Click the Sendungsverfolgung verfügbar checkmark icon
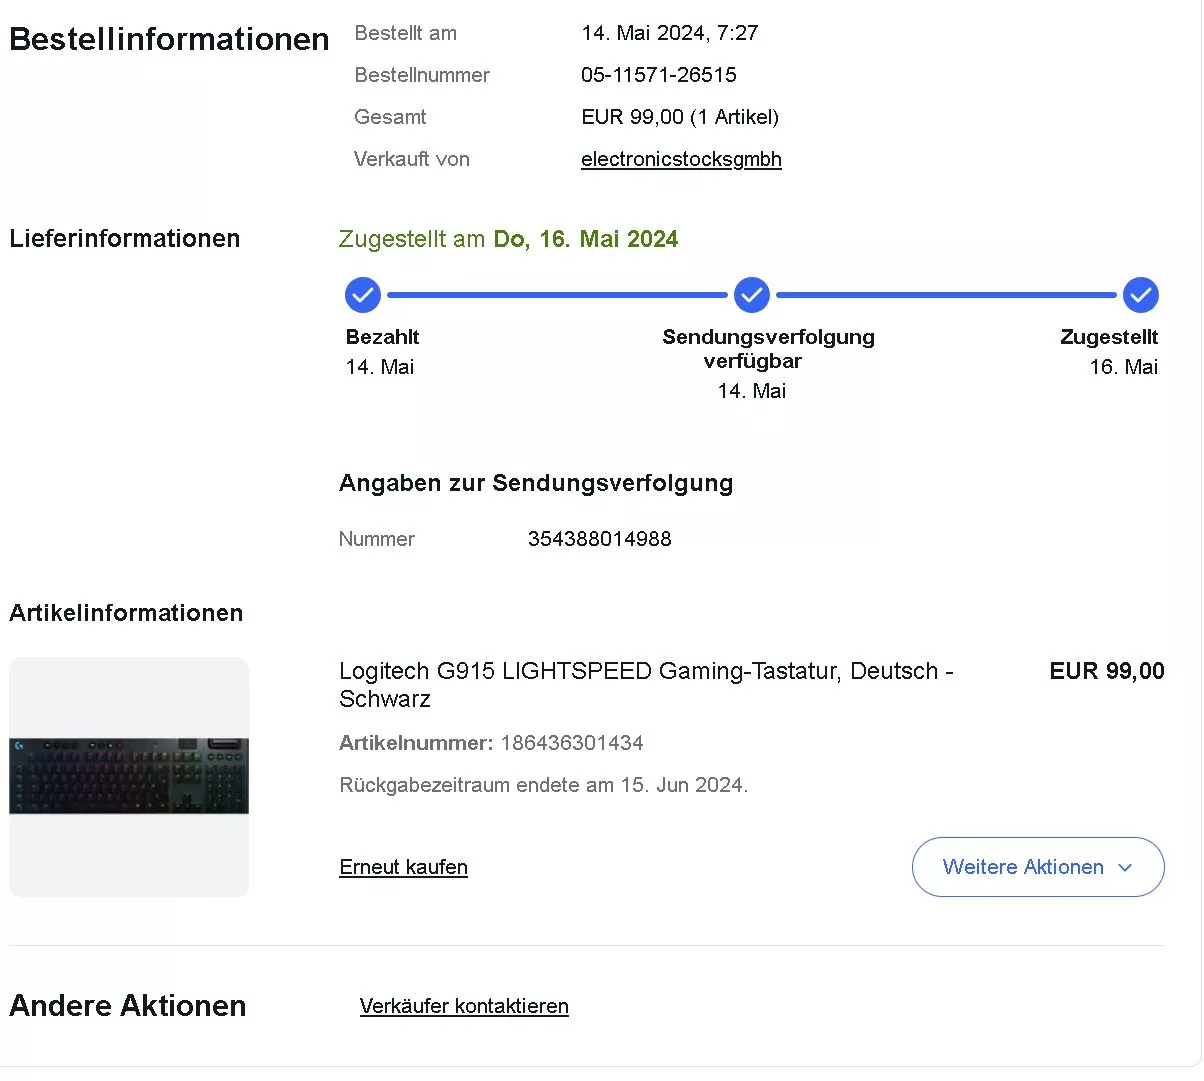The height and width of the screenshot is (1081, 1204). click(752, 295)
